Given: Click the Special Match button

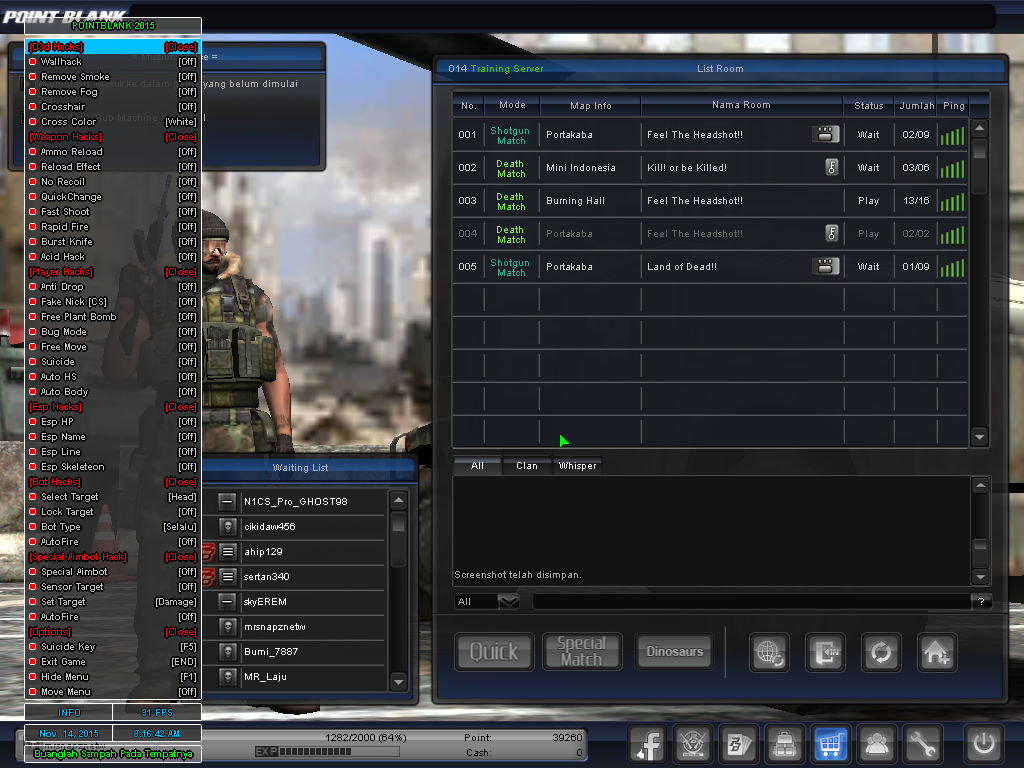Looking at the screenshot, I should (581, 652).
